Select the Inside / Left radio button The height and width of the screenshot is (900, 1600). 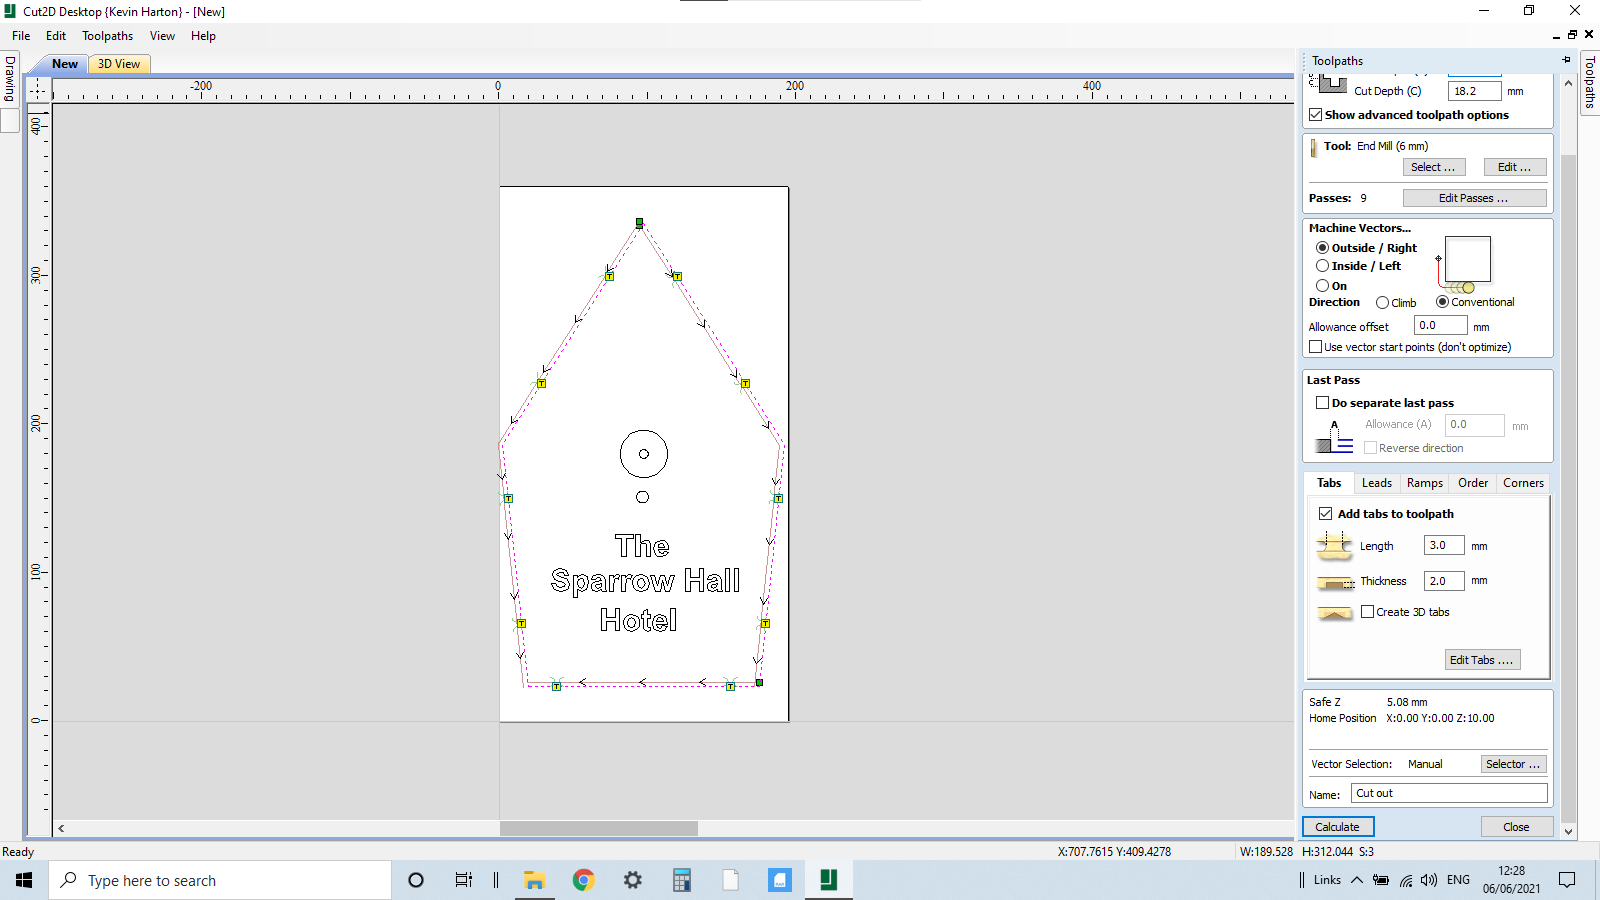click(1322, 265)
